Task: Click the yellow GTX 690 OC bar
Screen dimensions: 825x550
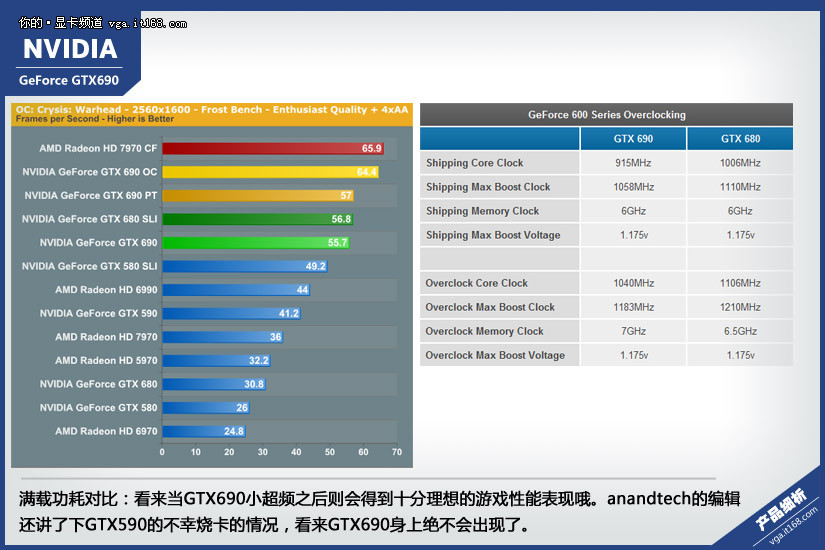Action: (x=270, y=172)
